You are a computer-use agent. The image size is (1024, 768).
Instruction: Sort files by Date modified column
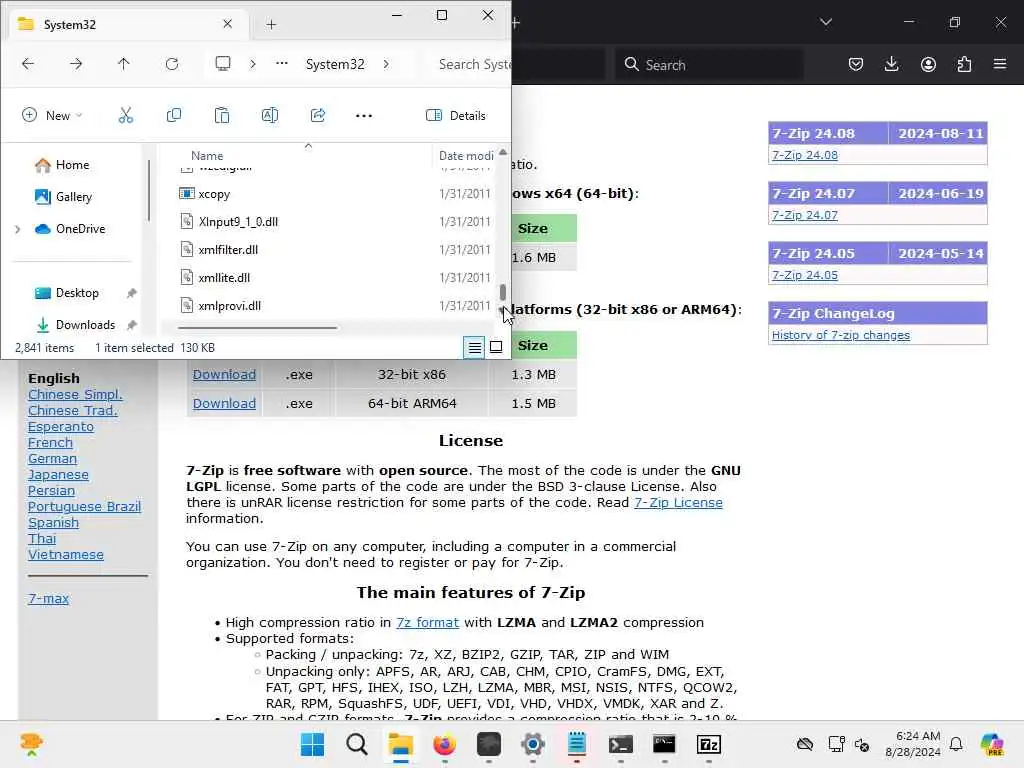pos(466,156)
